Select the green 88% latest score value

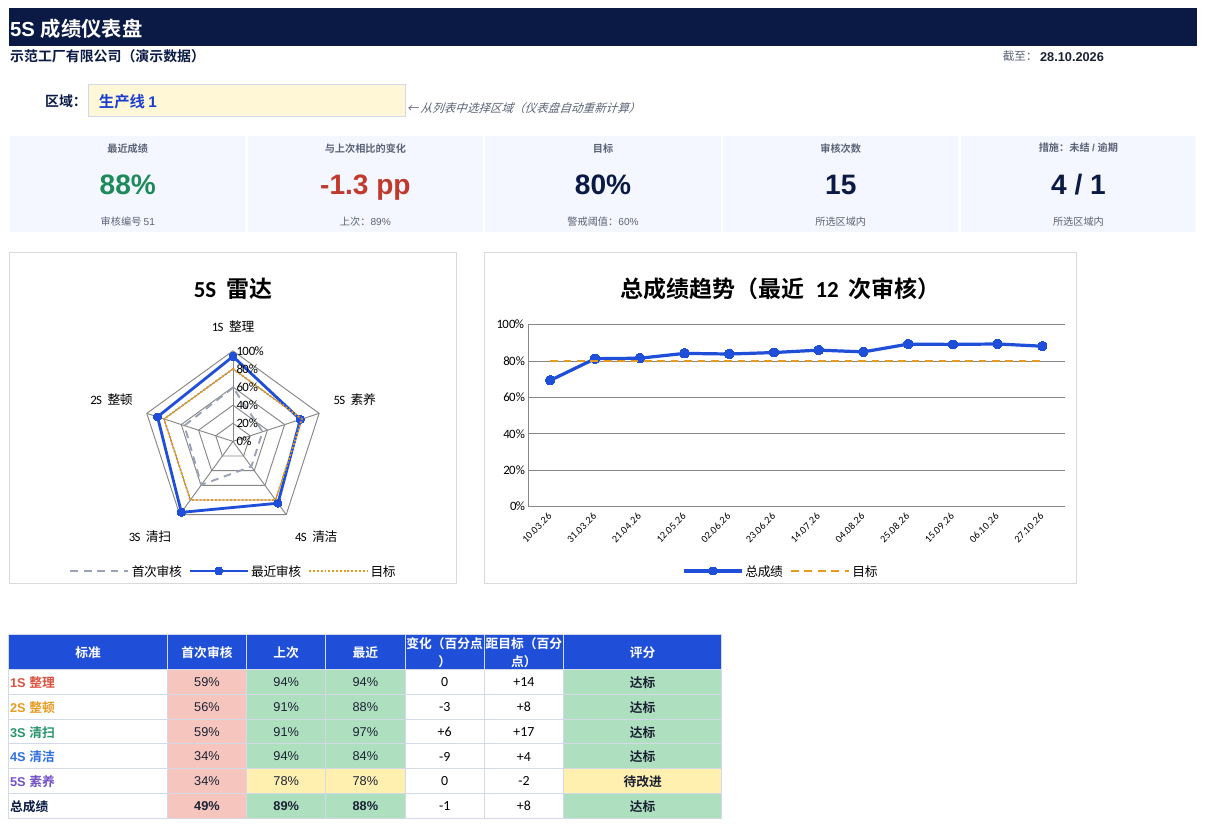pos(128,185)
